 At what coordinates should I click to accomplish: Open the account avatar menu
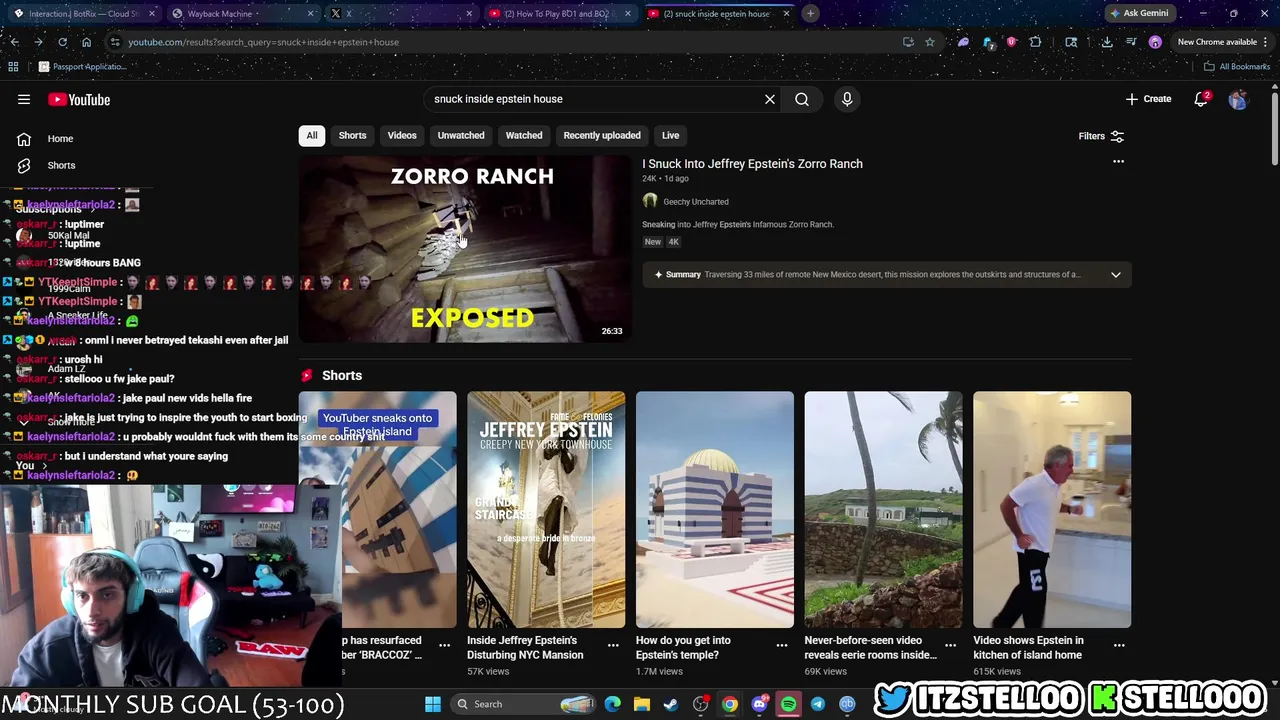(1238, 99)
